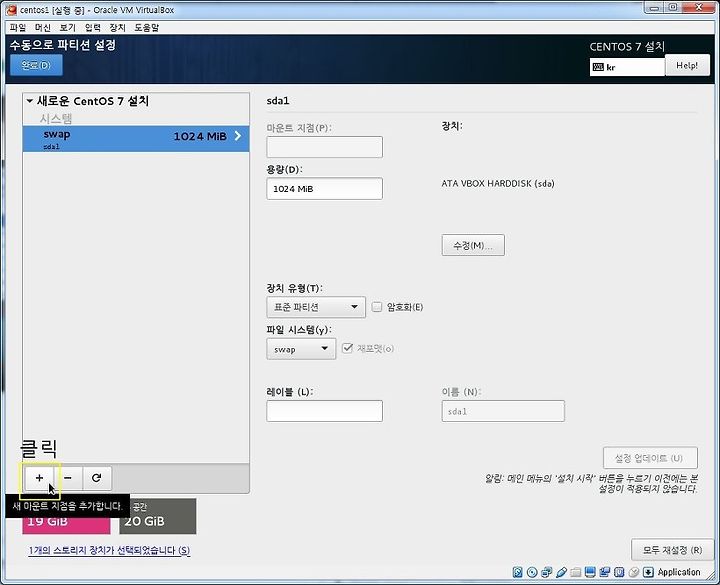Screen dimensions: 720x585
Task: Click the 완료(D) done button
Action: [x=36, y=65]
